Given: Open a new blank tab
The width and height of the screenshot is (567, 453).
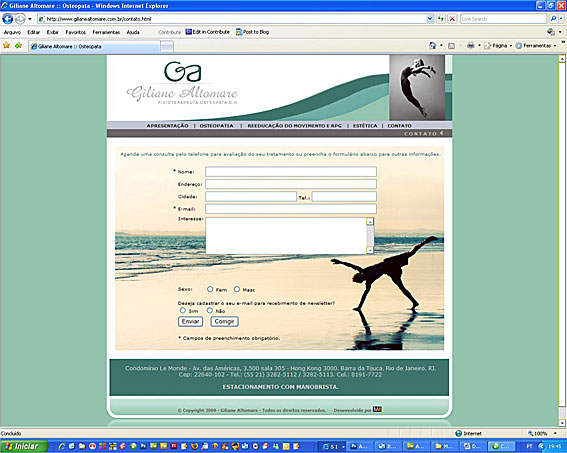Looking at the screenshot, I should [167, 46].
